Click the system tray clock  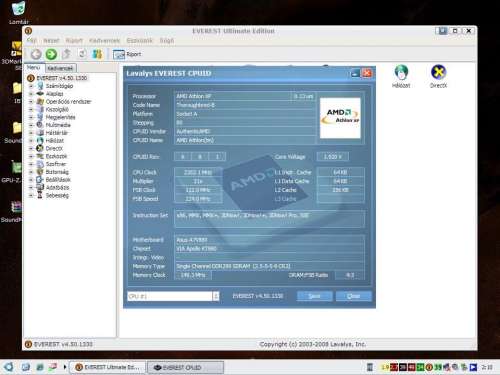(x=487, y=367)
